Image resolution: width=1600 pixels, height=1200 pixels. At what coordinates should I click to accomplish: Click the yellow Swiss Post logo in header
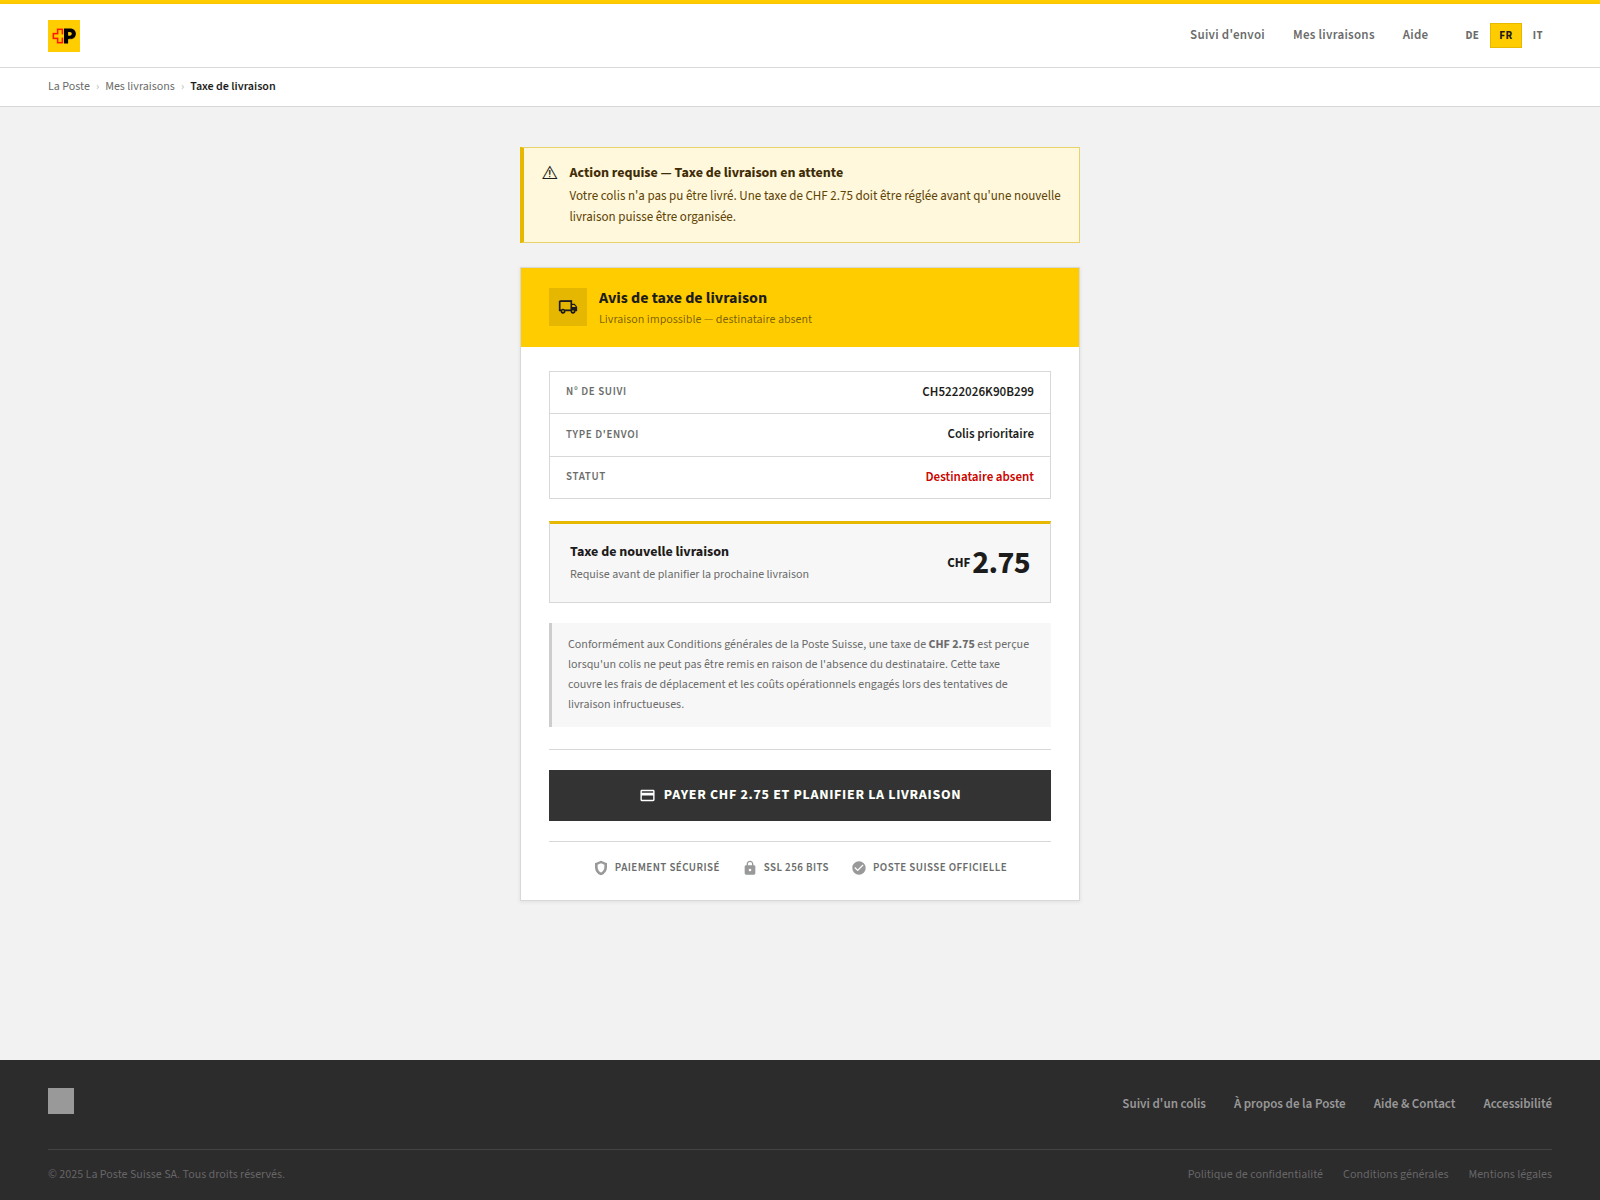[64, 36]
